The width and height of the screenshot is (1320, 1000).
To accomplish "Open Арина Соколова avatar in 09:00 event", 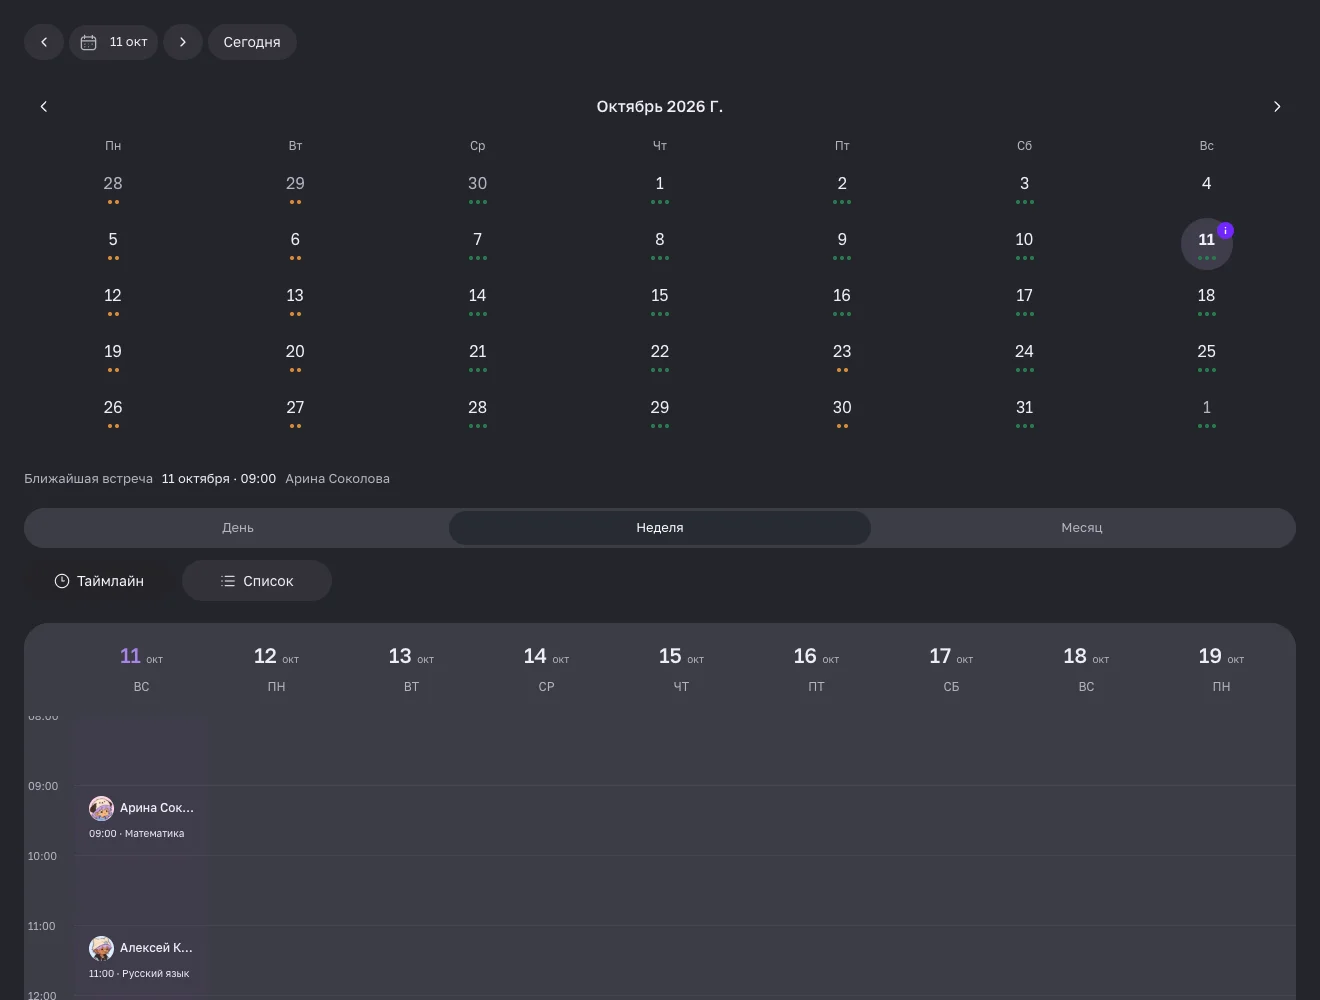I will coord(101,808).
